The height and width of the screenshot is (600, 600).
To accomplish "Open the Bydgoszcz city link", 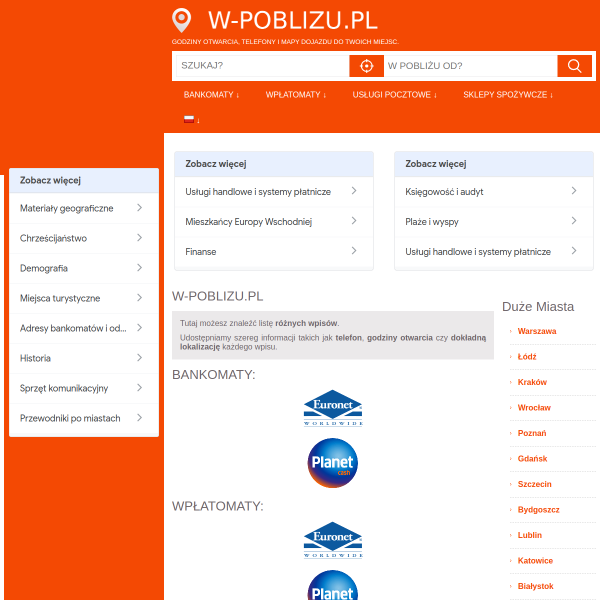I will coord(538,510).
